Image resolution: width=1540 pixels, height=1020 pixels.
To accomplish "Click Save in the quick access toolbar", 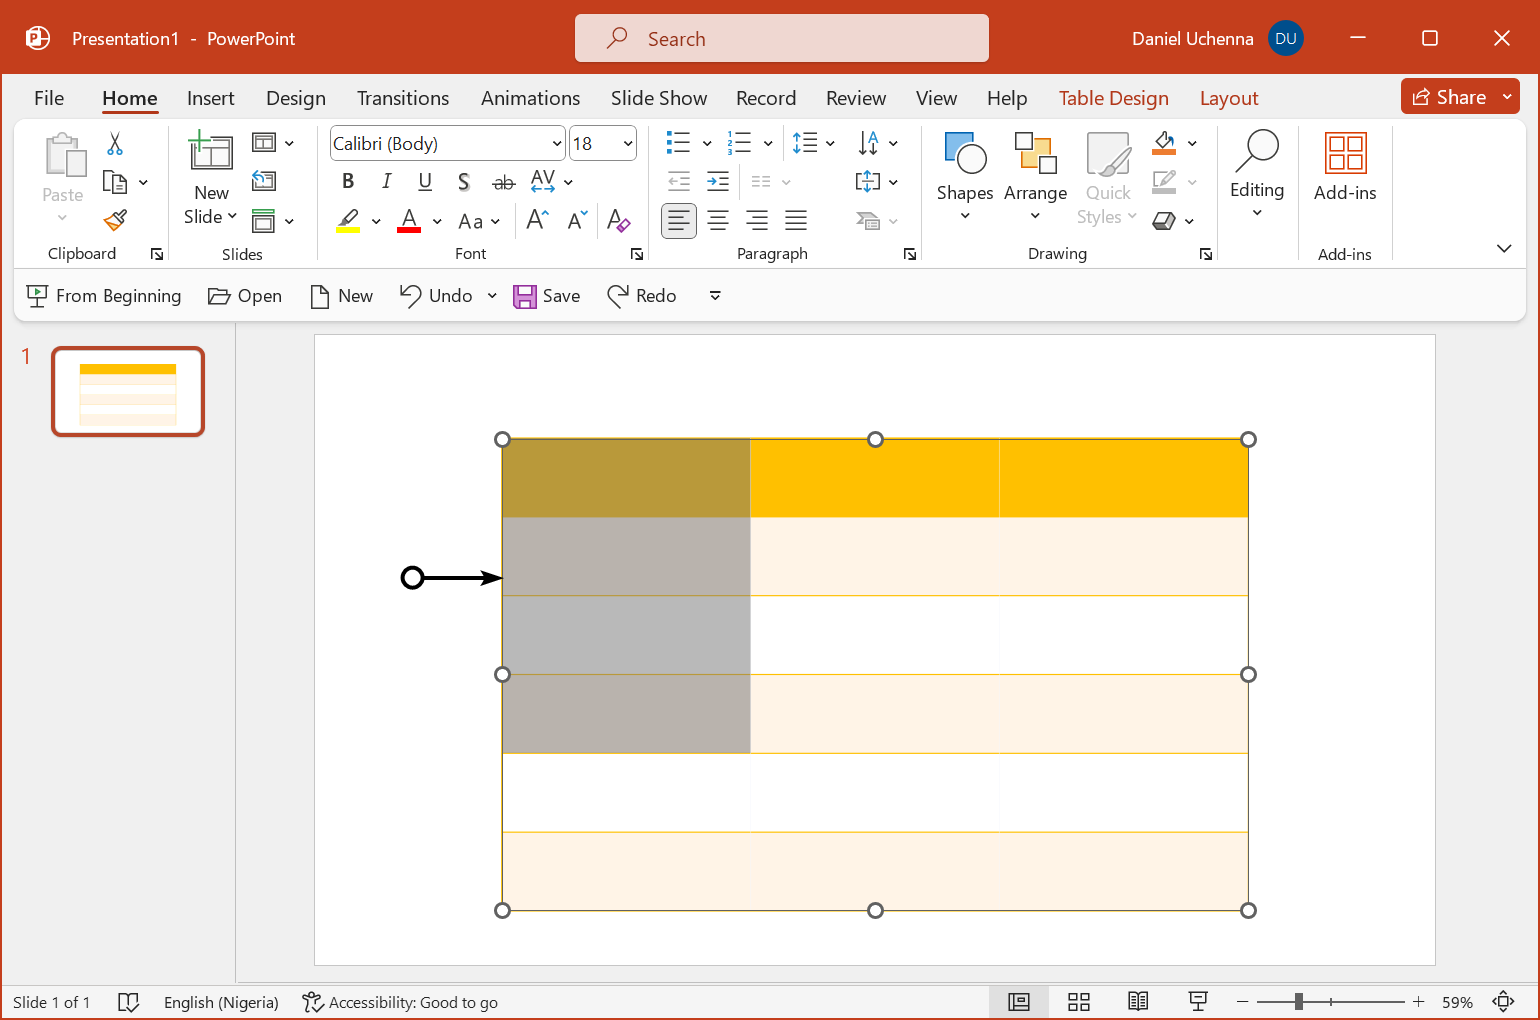I will 547,296.
